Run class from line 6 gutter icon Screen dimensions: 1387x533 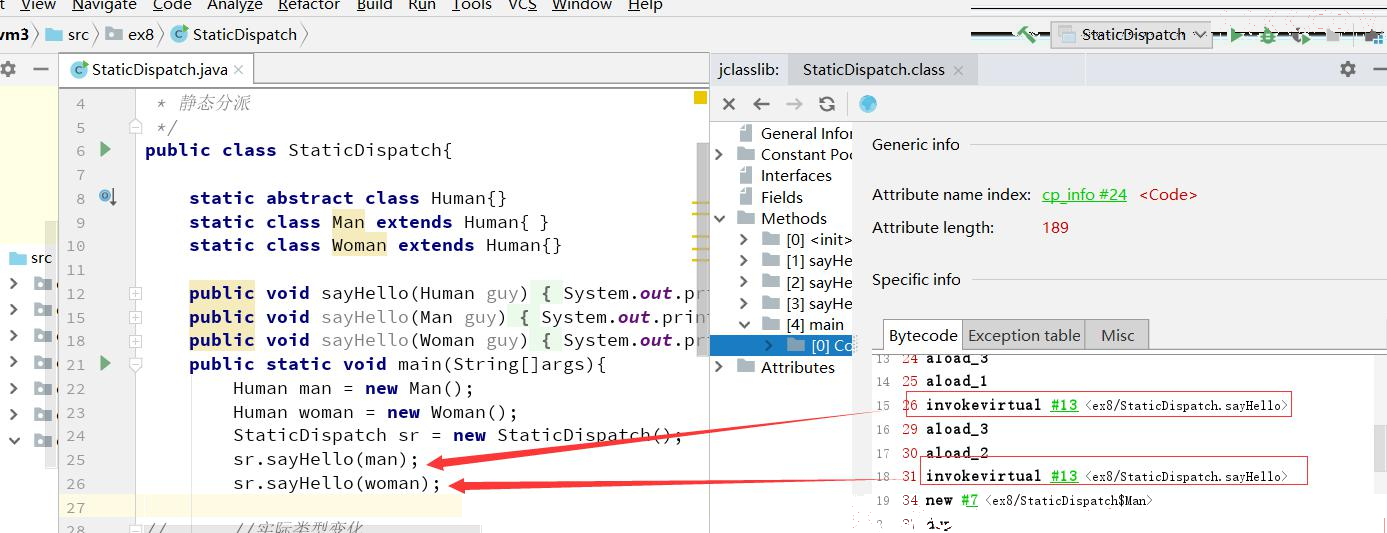coord(105,150)
